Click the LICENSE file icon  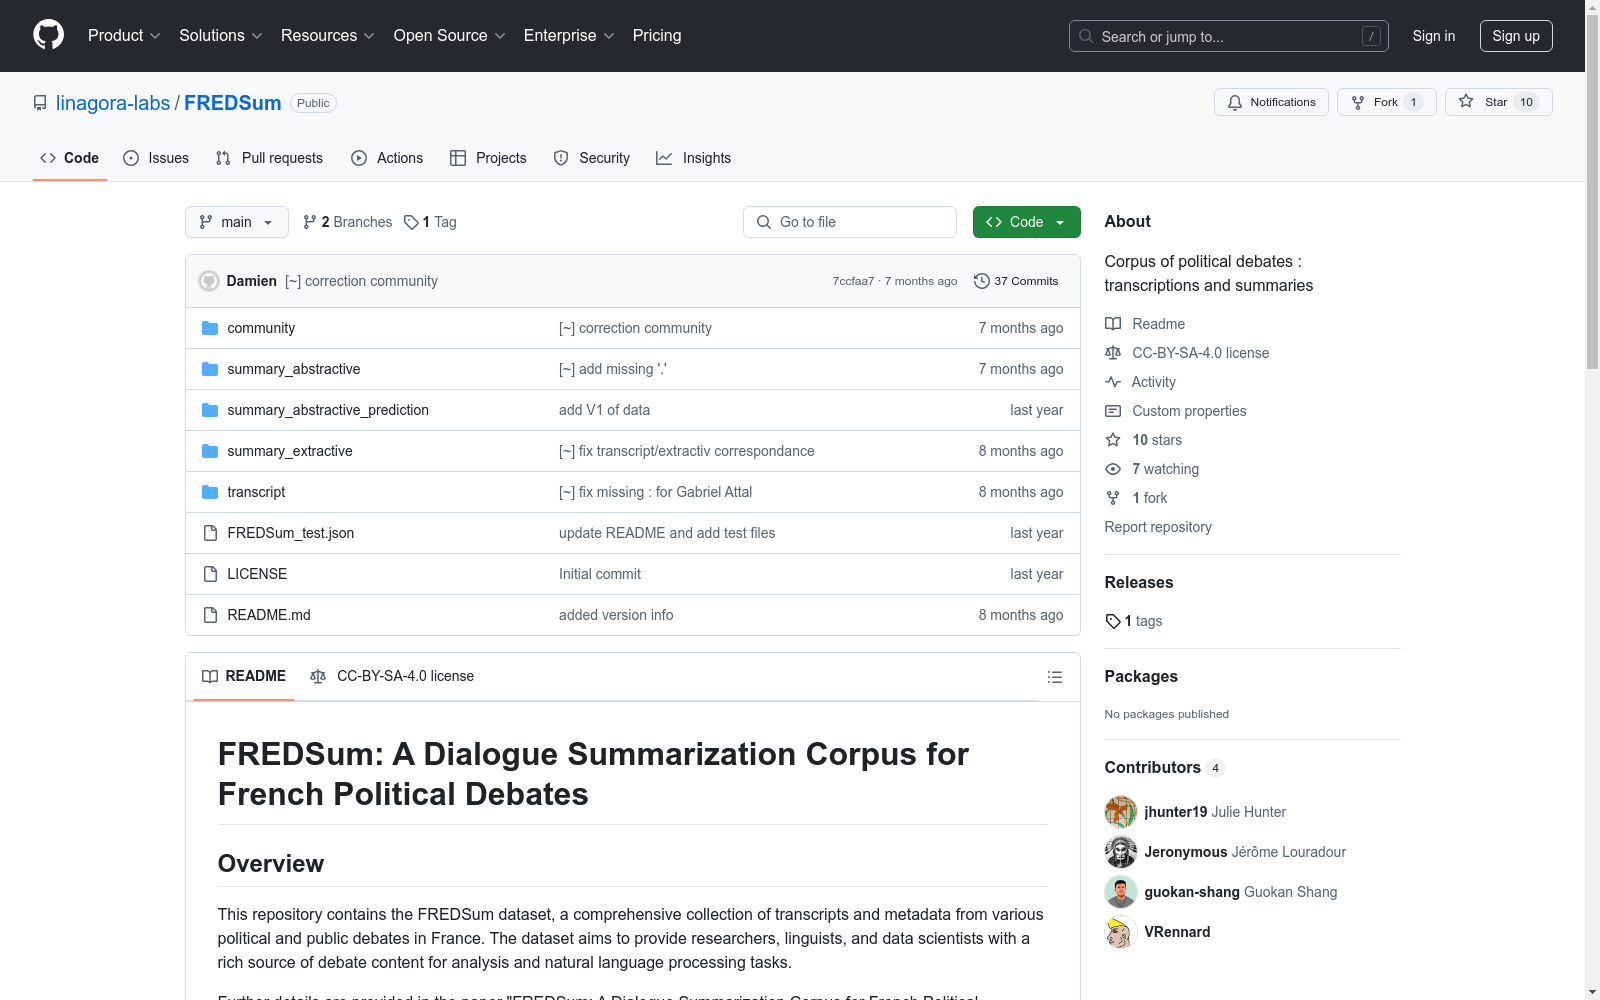(x=210, y=574)
